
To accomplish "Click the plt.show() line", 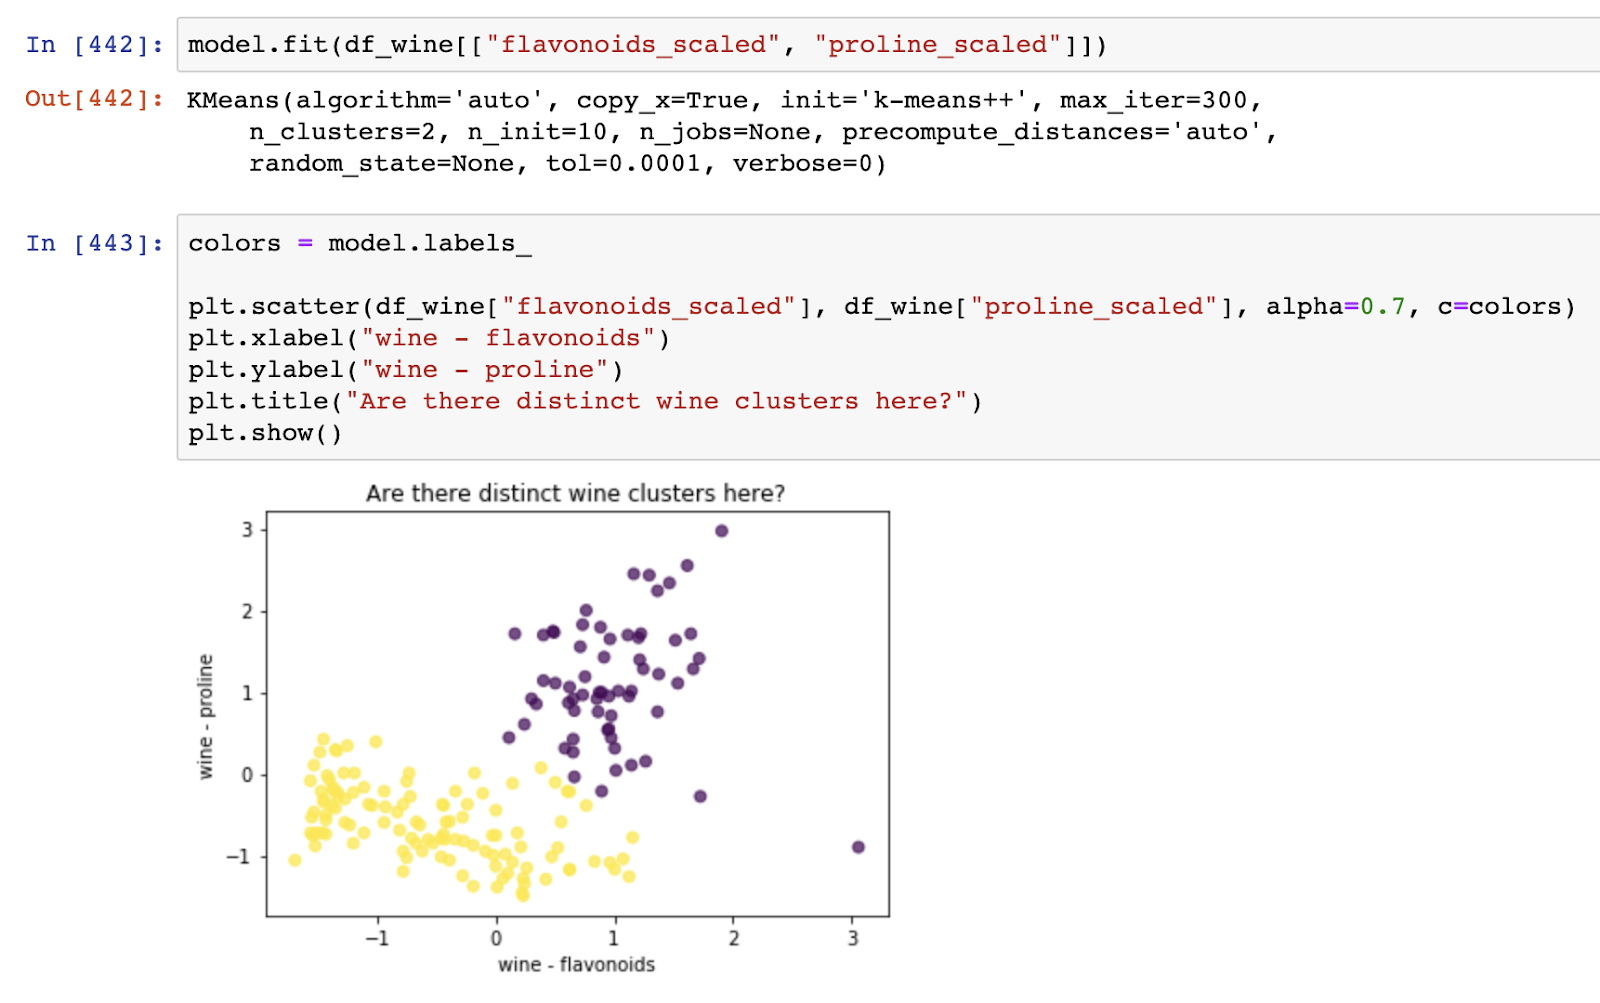I will (265, 434).
